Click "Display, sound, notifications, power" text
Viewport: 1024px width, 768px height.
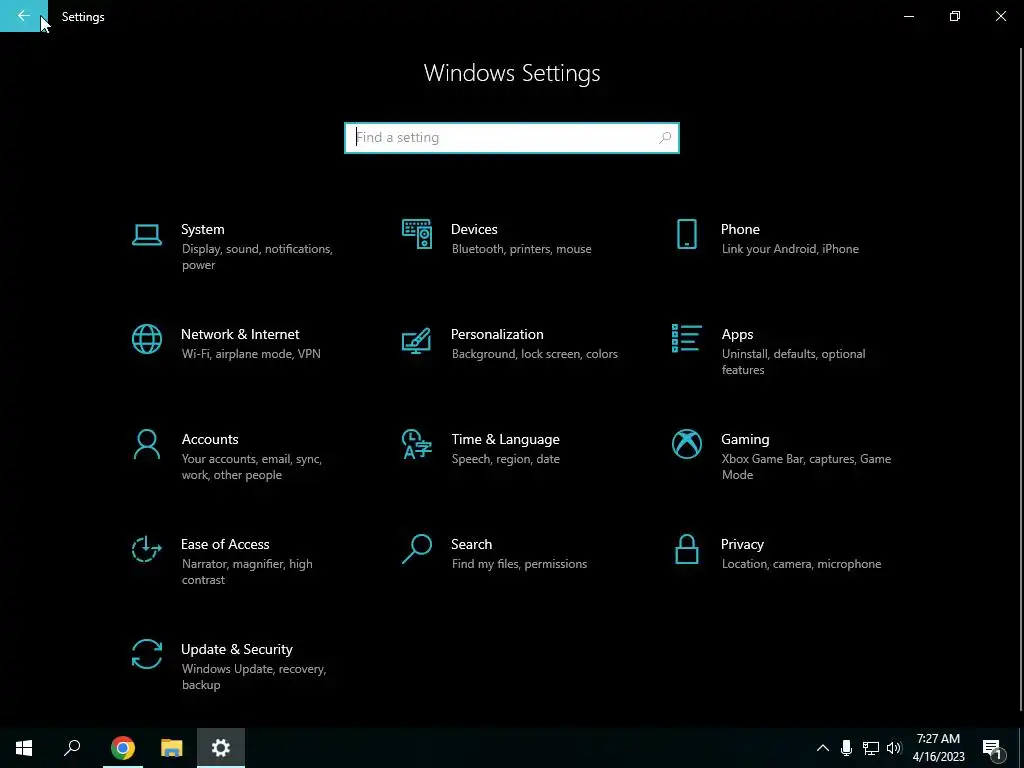click(257, 257)
